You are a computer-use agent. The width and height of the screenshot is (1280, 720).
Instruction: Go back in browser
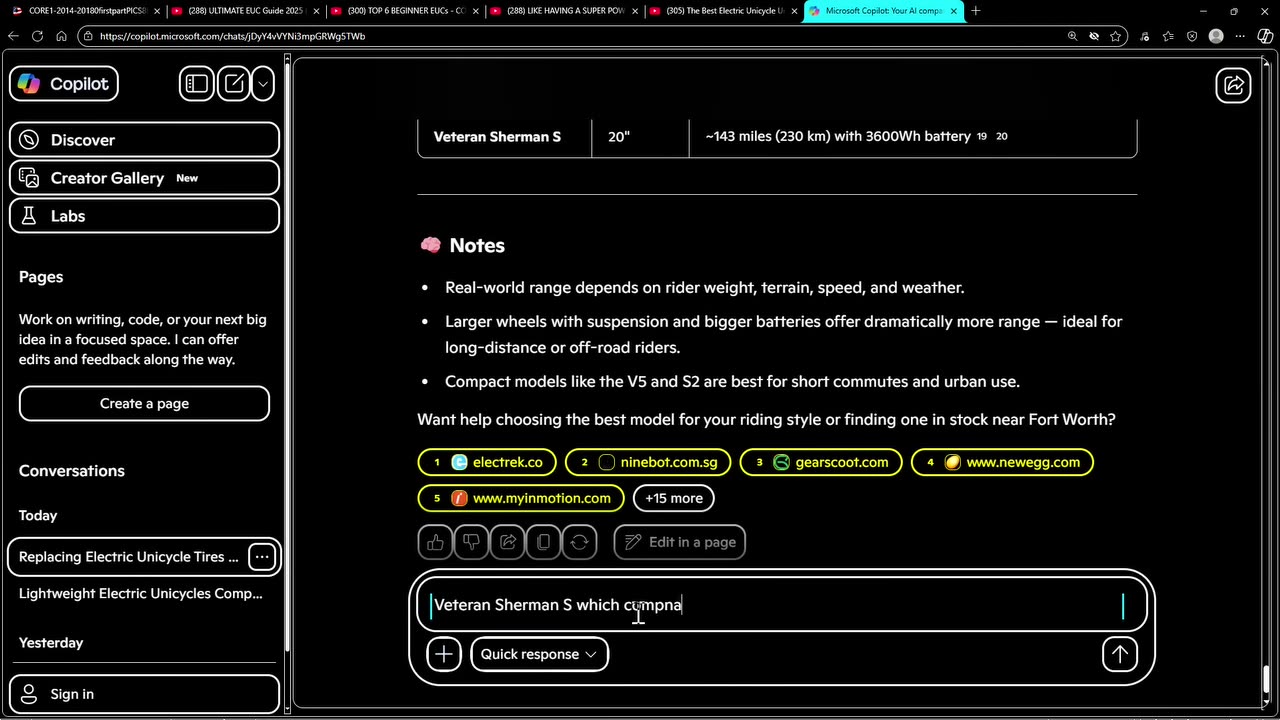click(13, 36)
